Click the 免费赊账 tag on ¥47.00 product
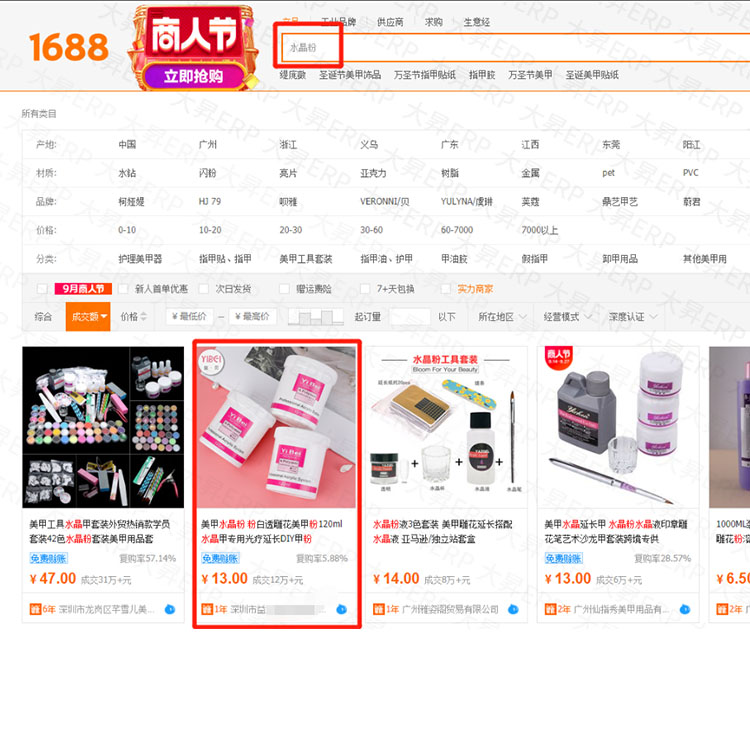The width and height of the screenshot is (750, 750). tap(48, 558)
